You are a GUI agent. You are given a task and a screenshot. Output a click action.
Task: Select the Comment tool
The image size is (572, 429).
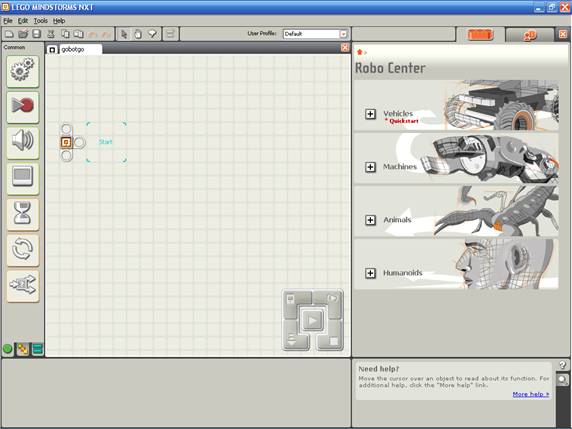coord(152,34)
